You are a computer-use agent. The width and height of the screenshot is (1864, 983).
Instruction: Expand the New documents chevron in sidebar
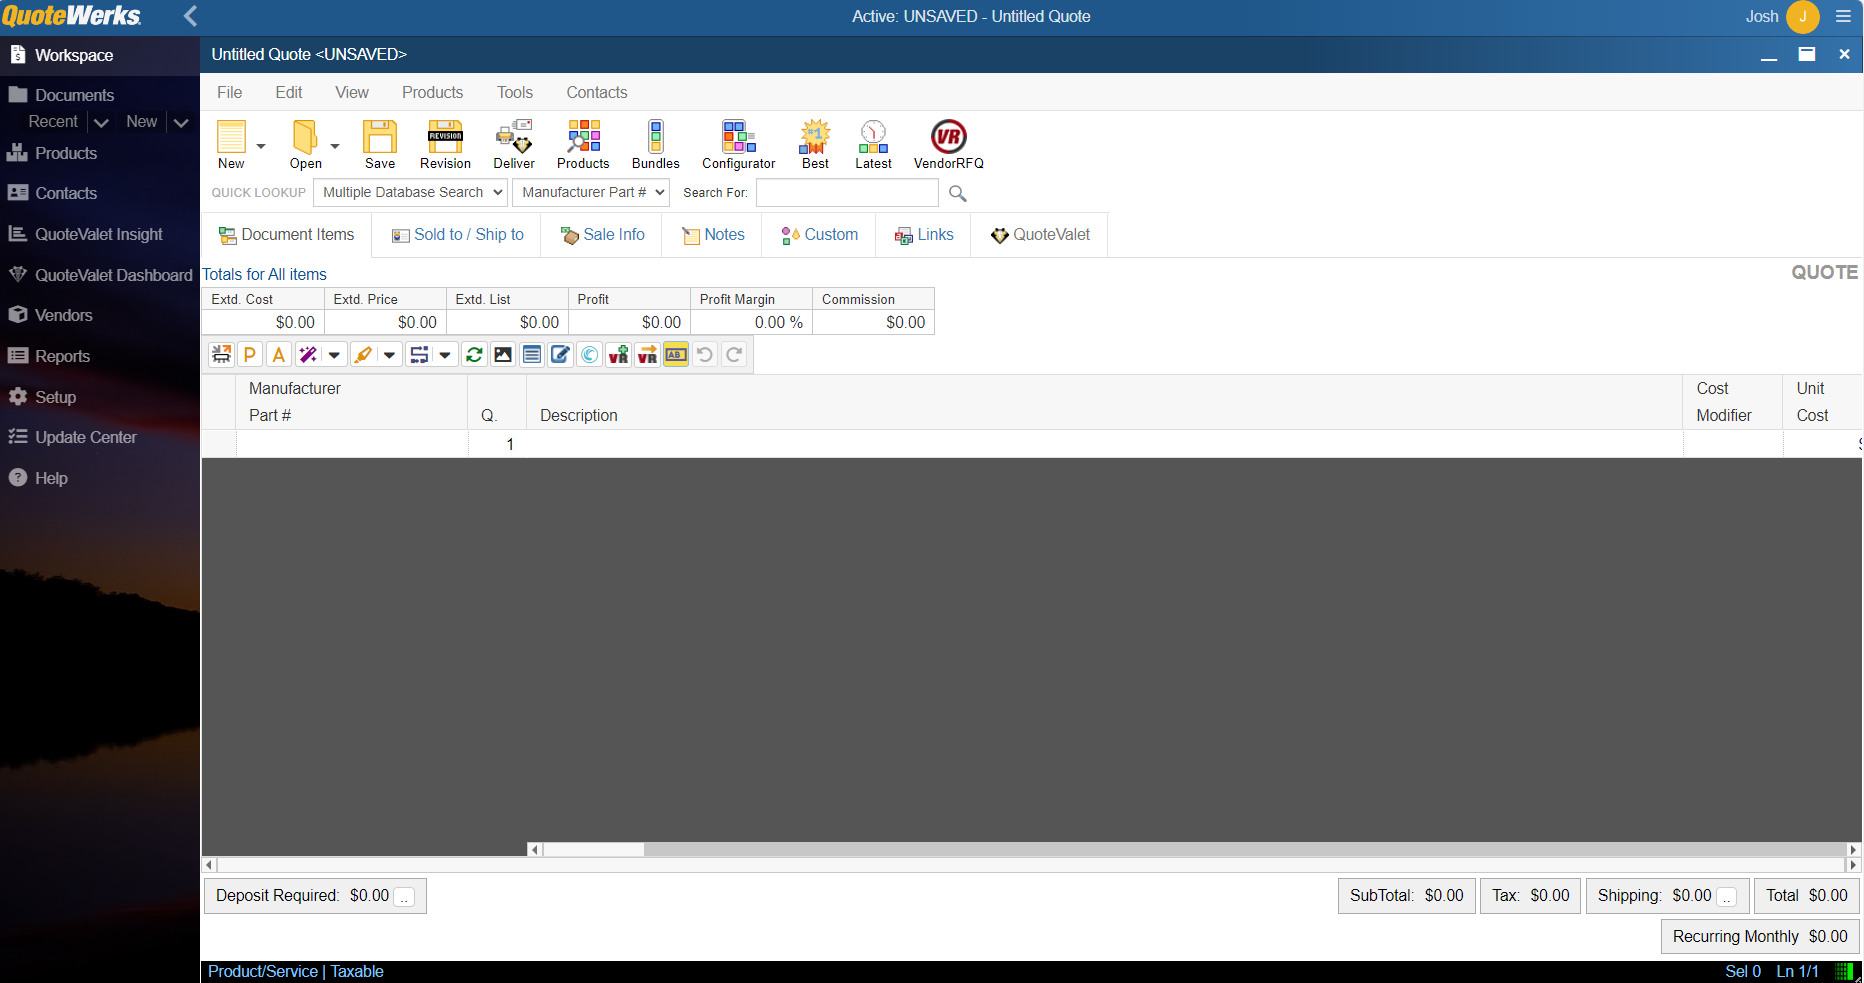tap(181, 122)
